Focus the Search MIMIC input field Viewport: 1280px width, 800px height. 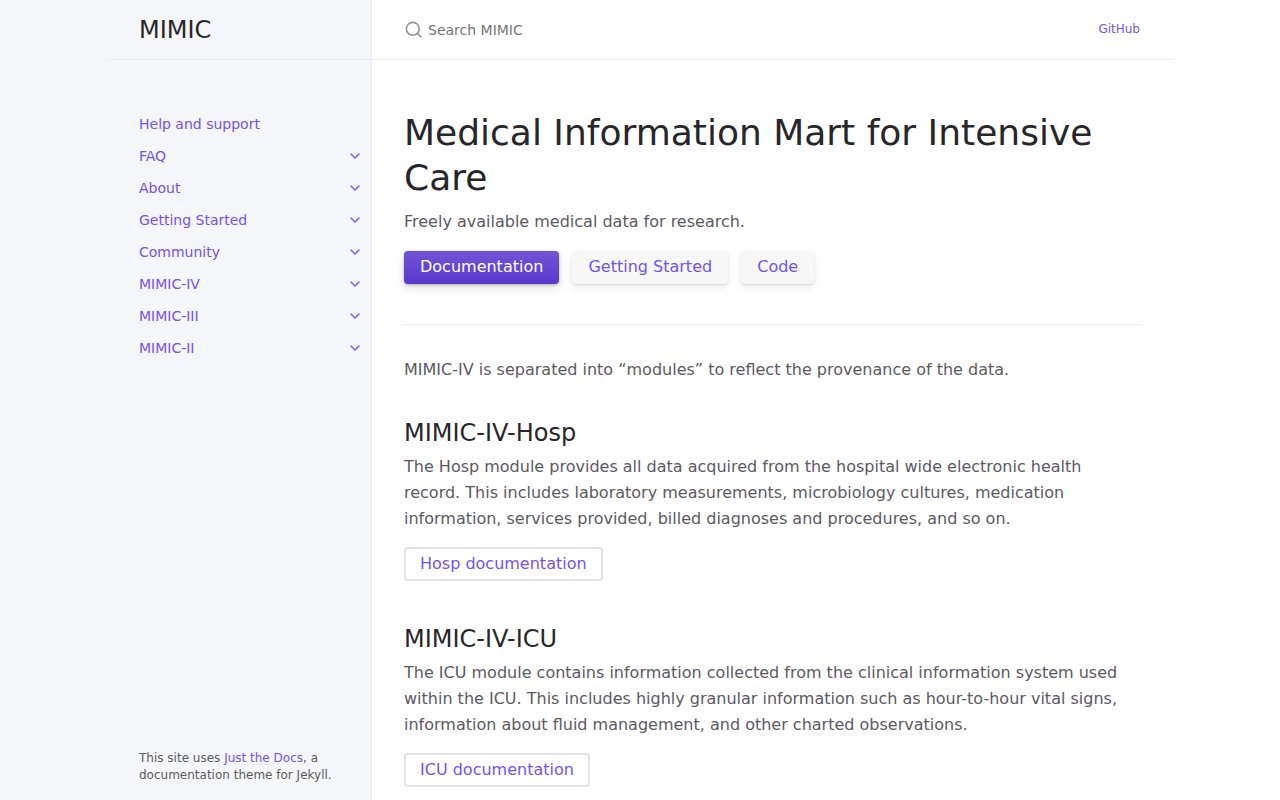(x=740, y=30)
